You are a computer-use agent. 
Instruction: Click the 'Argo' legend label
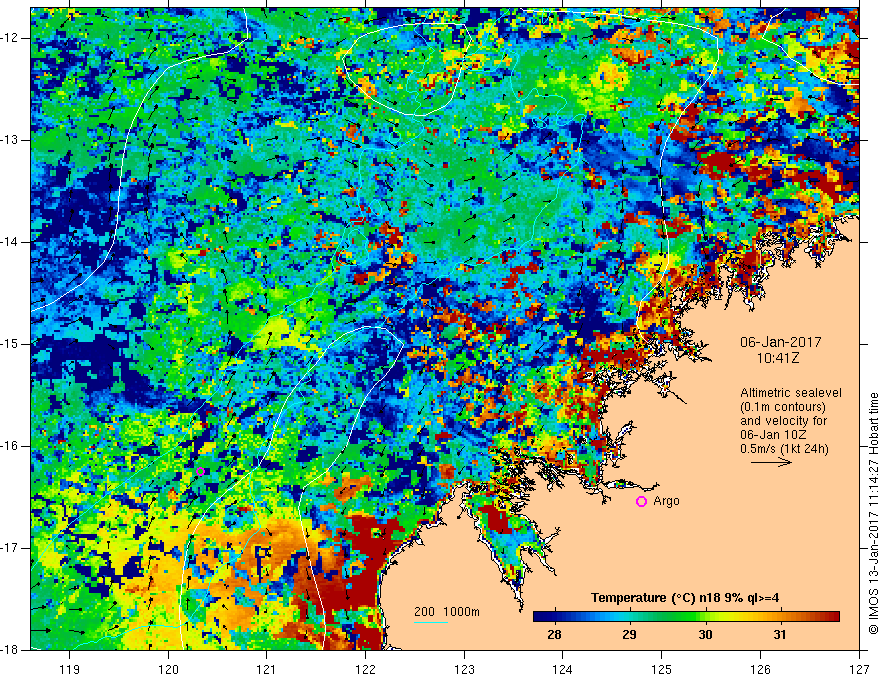tap(666, 501)
